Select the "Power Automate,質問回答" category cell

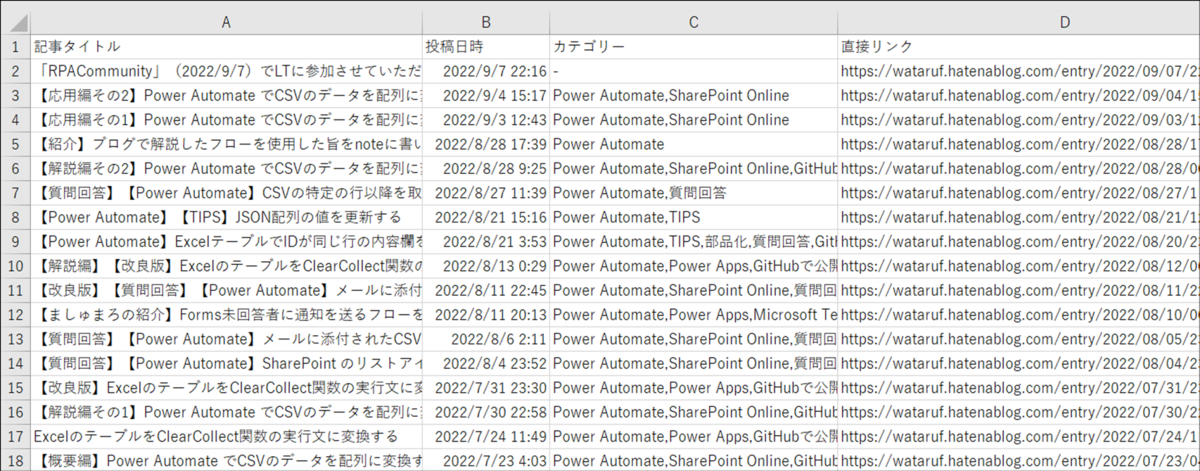point(693,193)
